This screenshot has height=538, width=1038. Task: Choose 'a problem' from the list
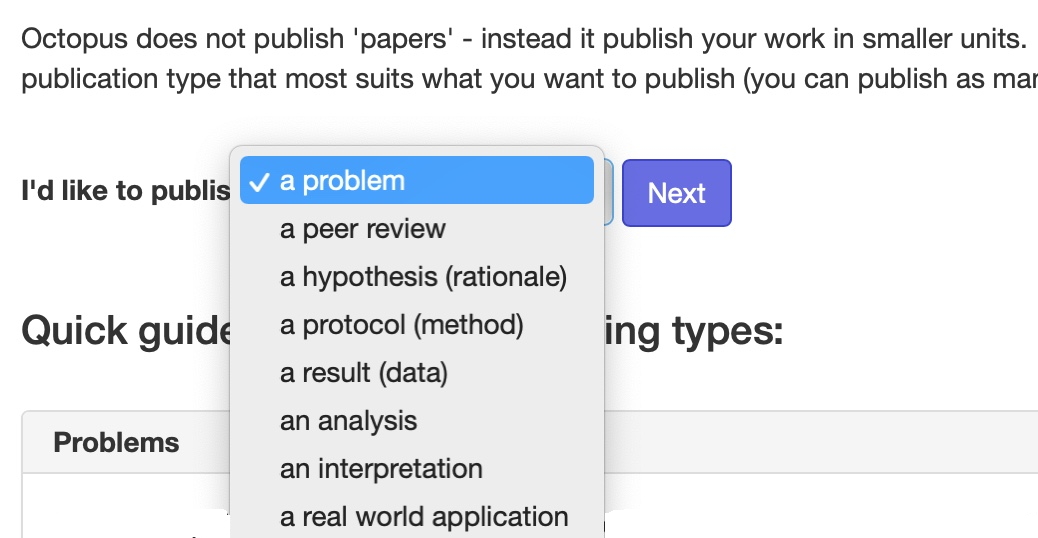pyautogui.click(x=342, y=182)
